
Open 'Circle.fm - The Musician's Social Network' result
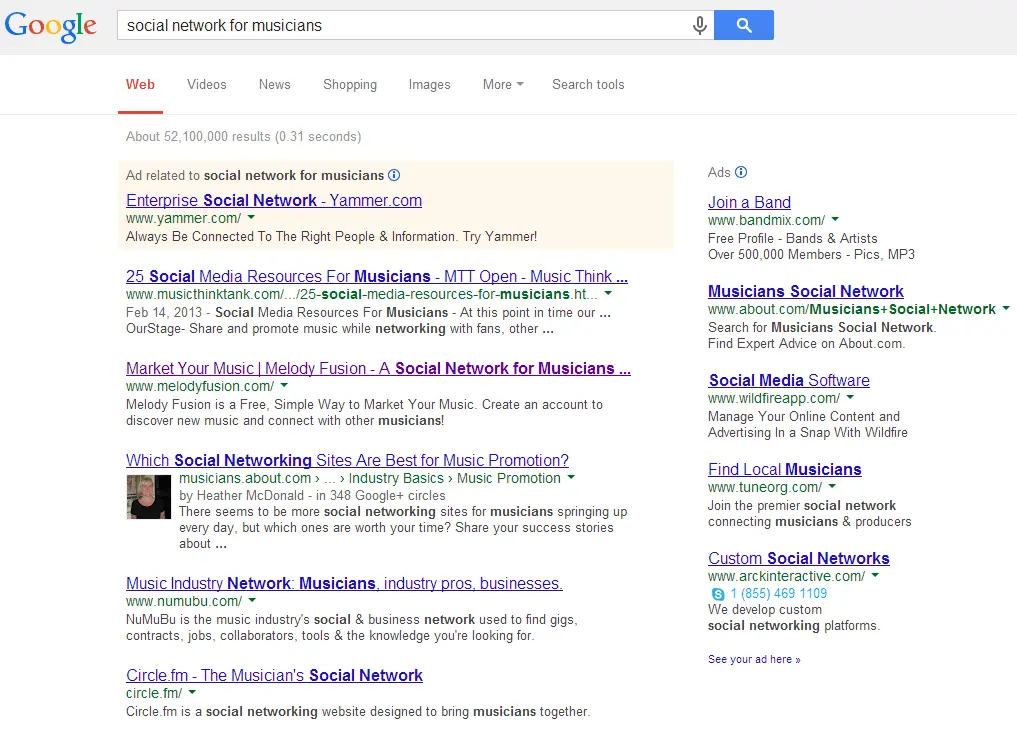click(x=274, y=675)
